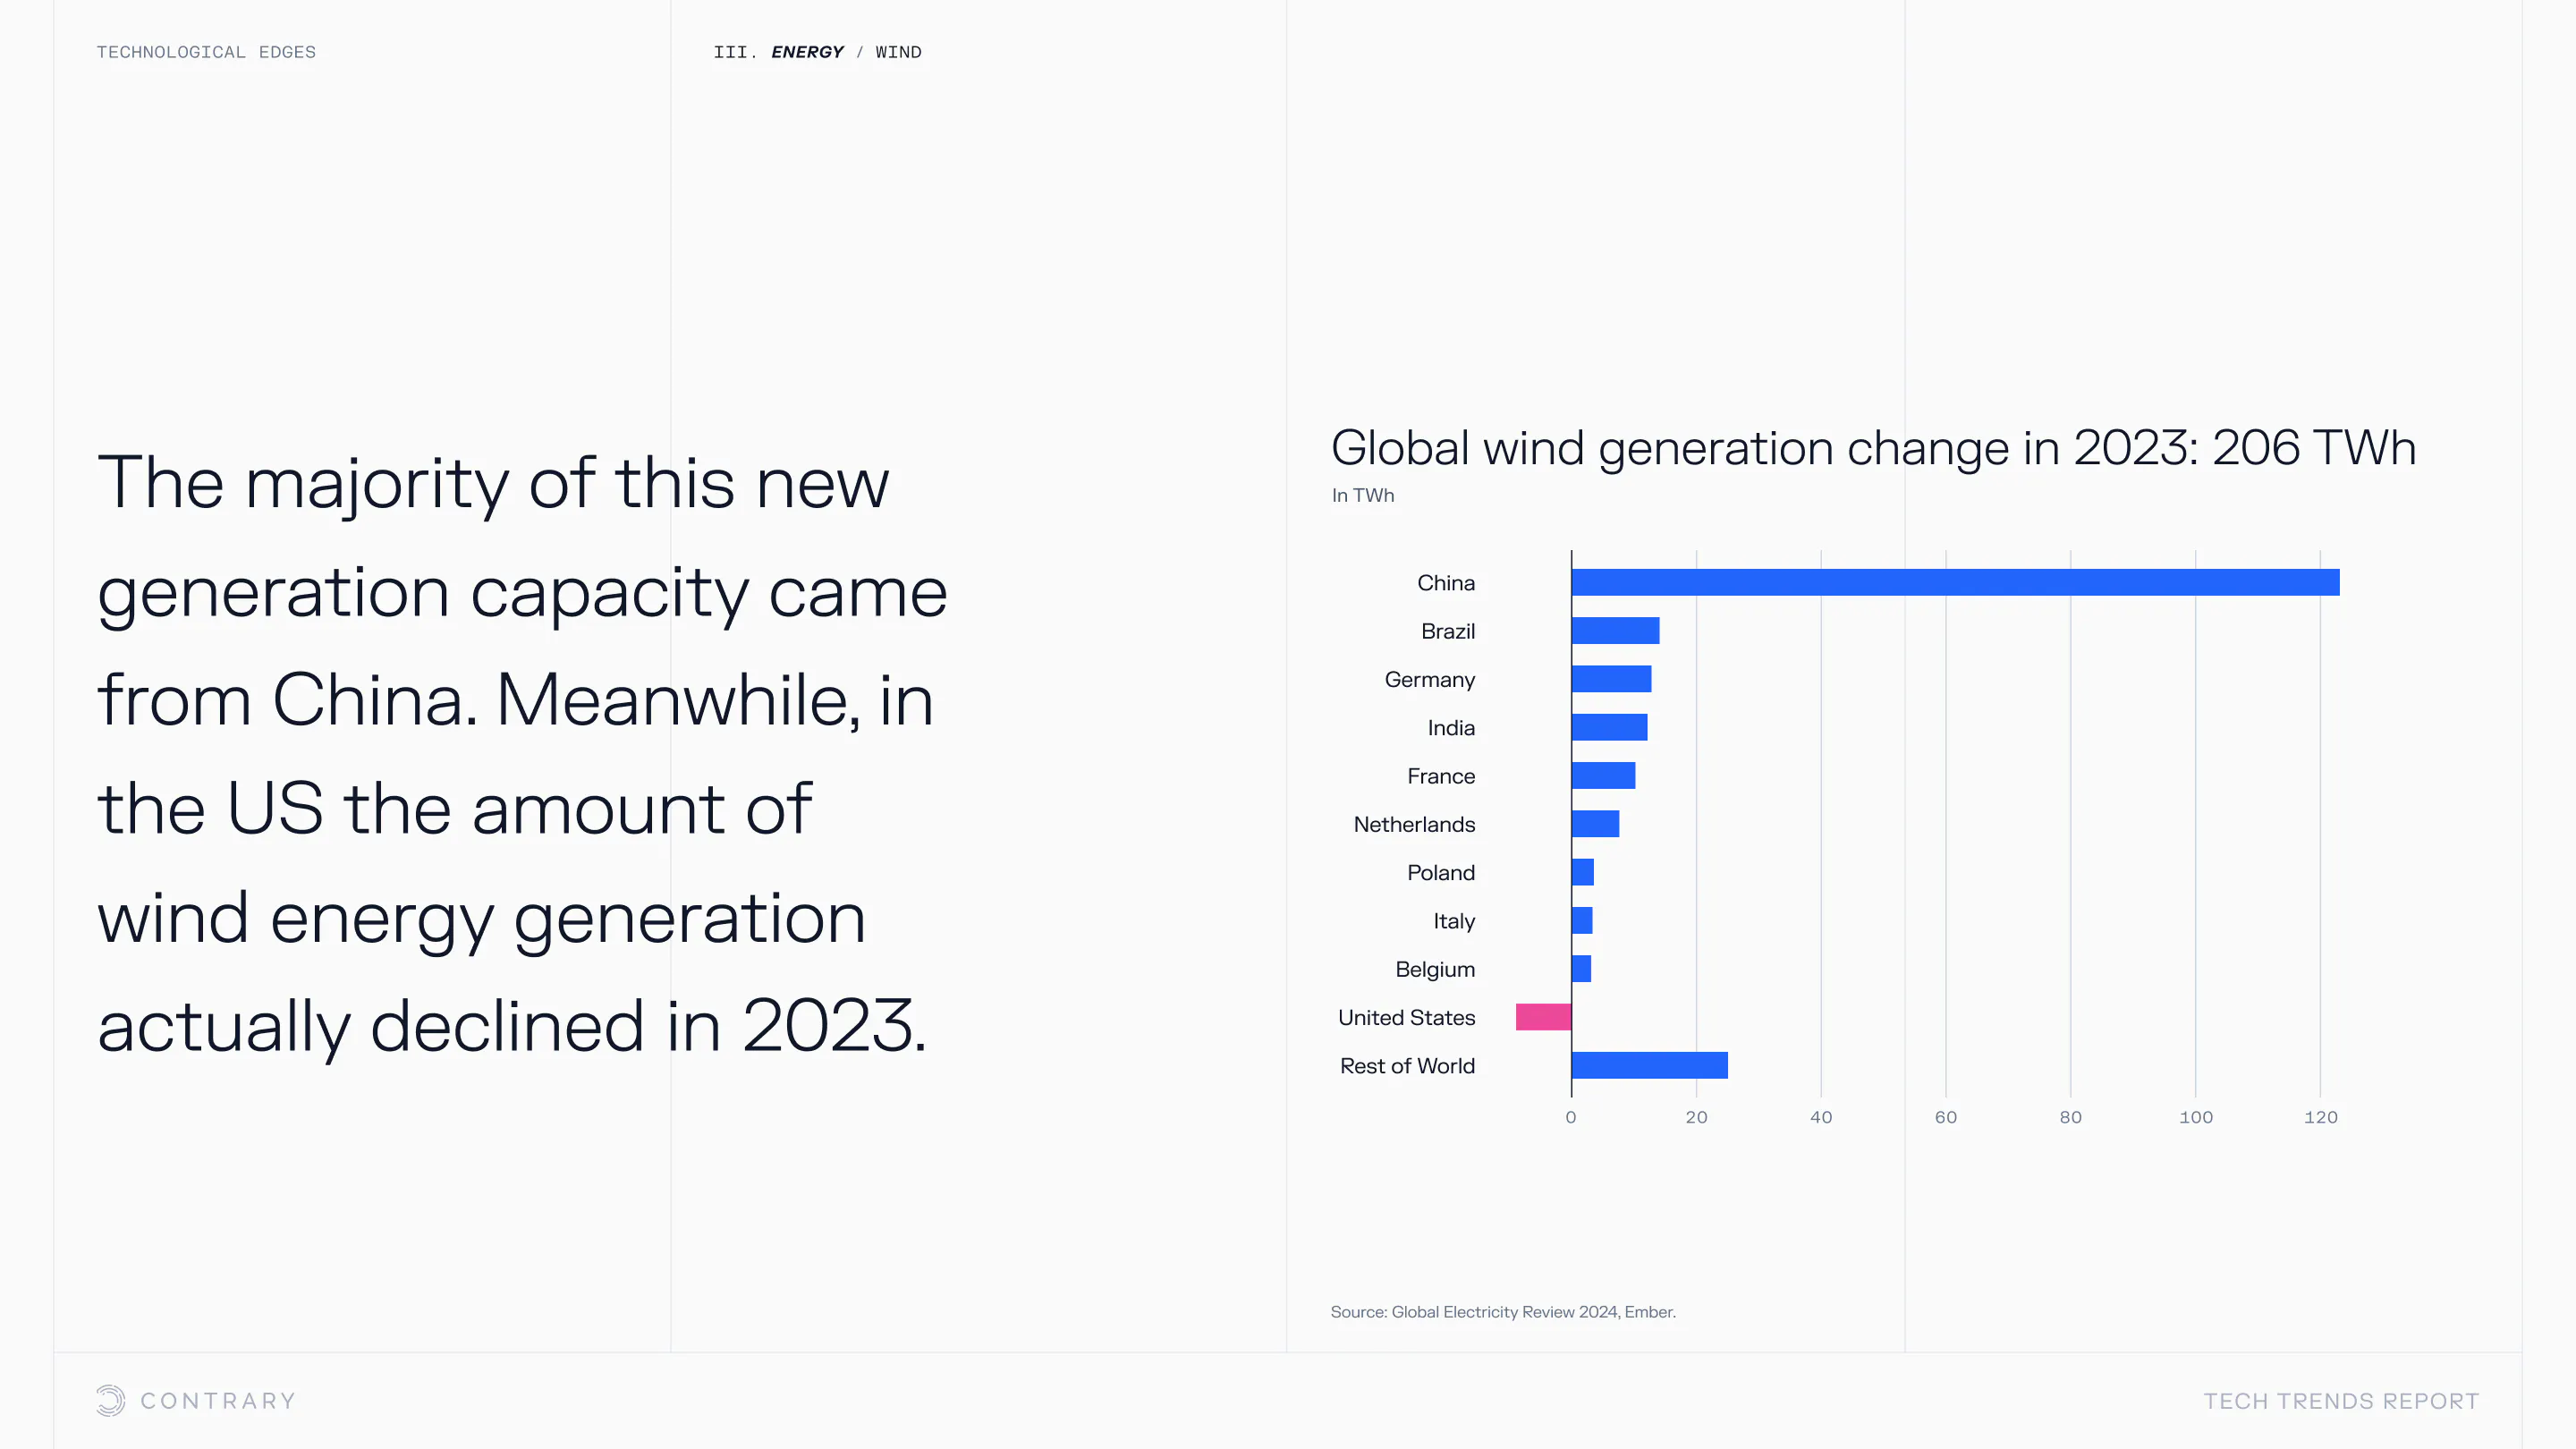The image size is (2576, 1449).
Task: Click the TECH TRENDS REPORT footer text
Action: pos(2341,1401)
